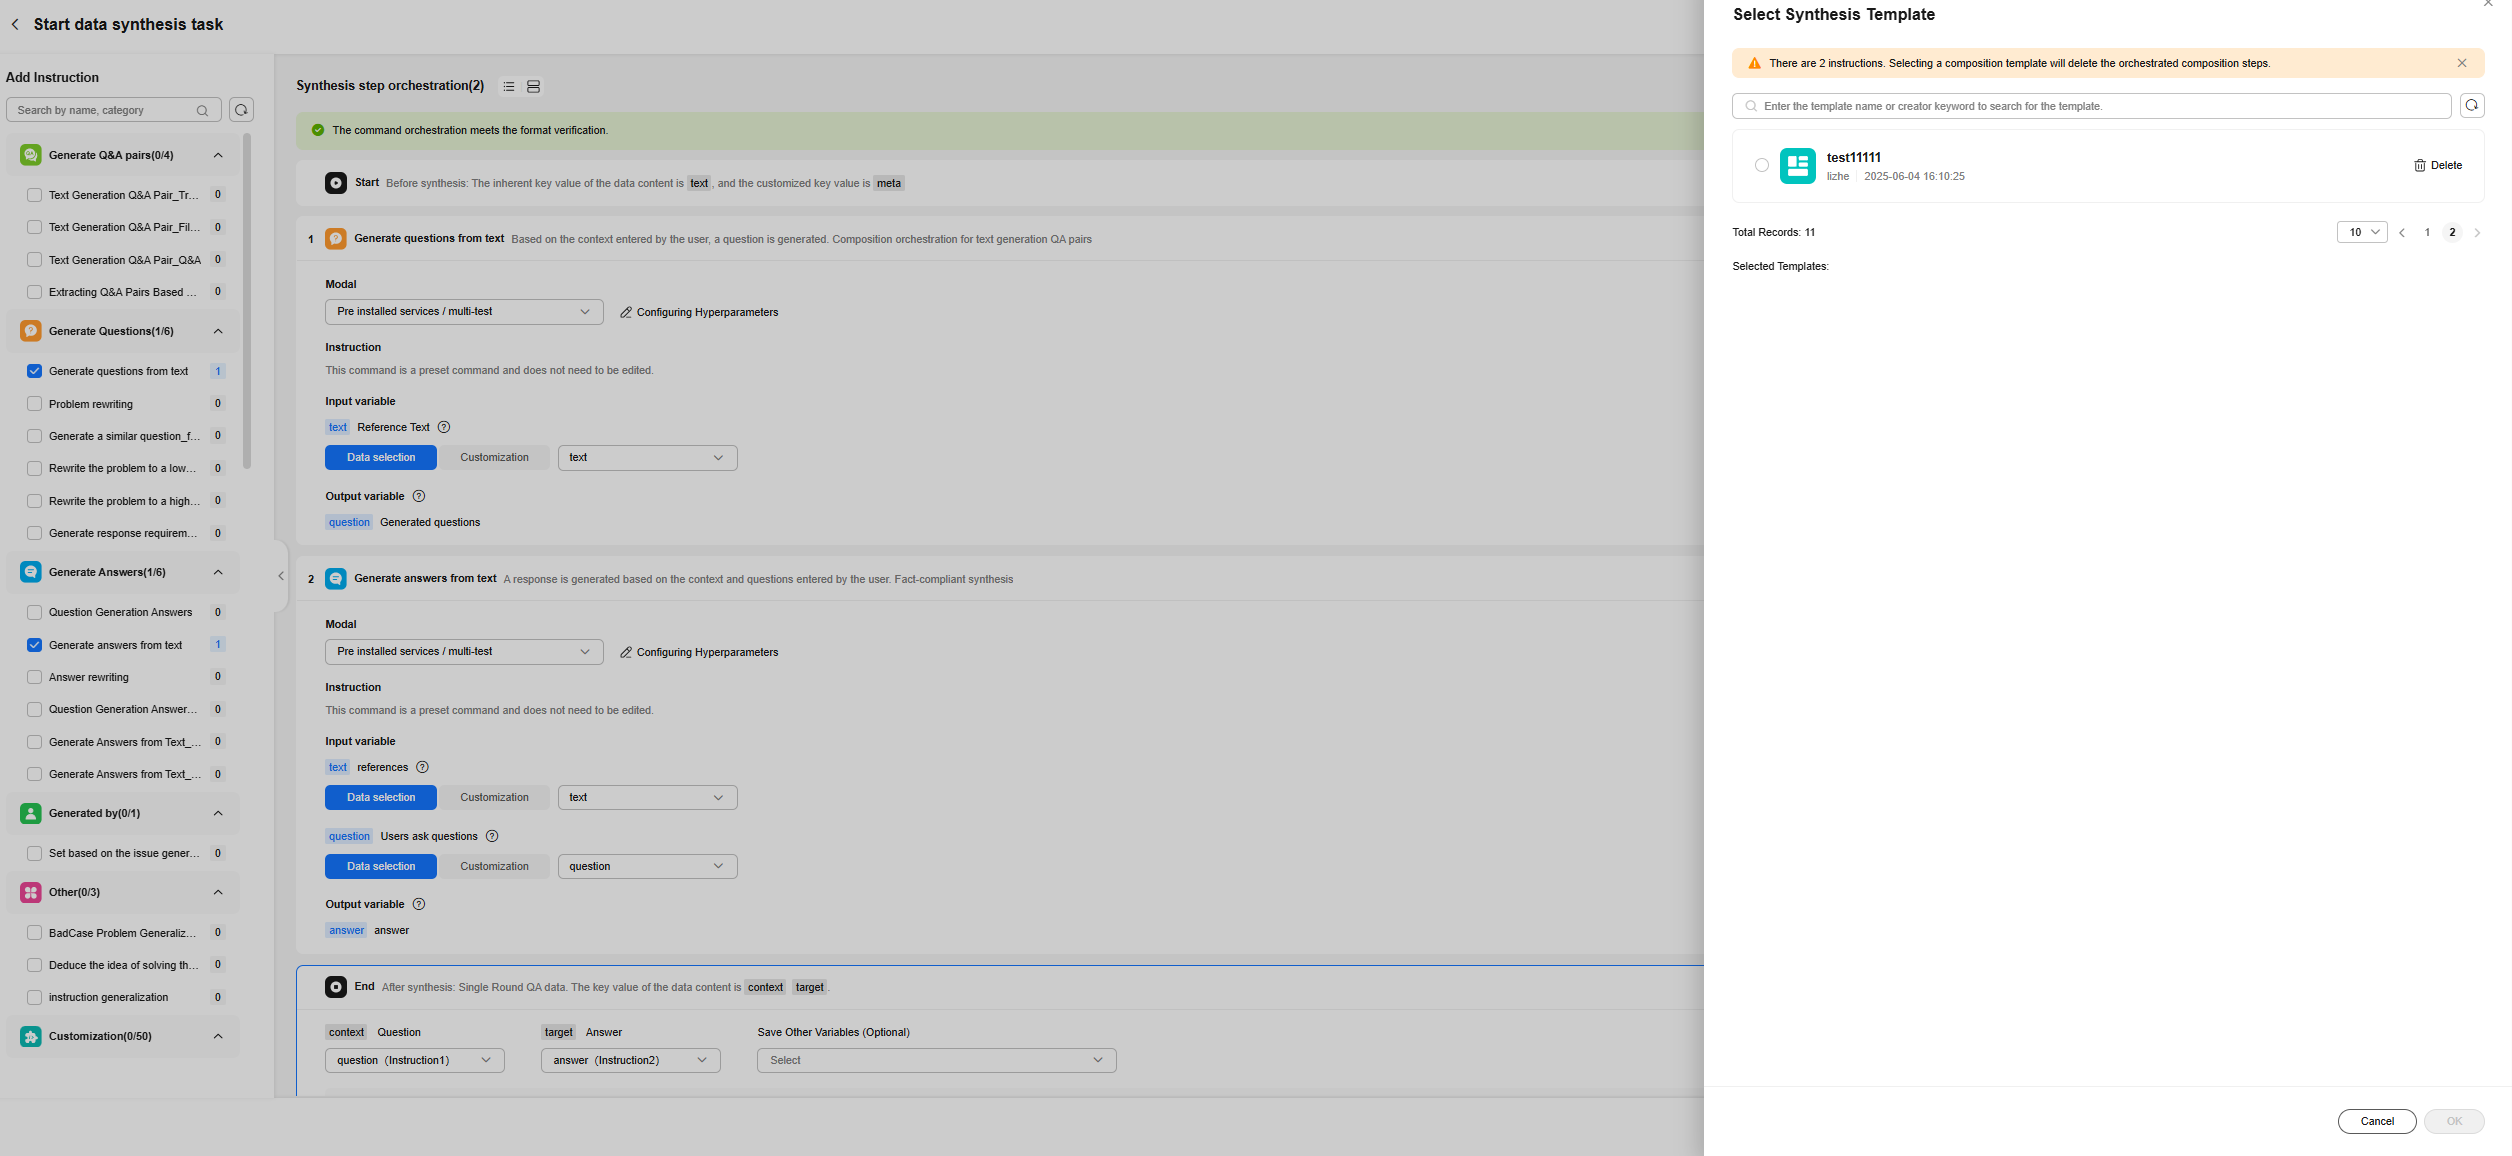2512x1156 pixels.
Task: Click the Delete trash icon for test11111
Action: (2420, 166)
